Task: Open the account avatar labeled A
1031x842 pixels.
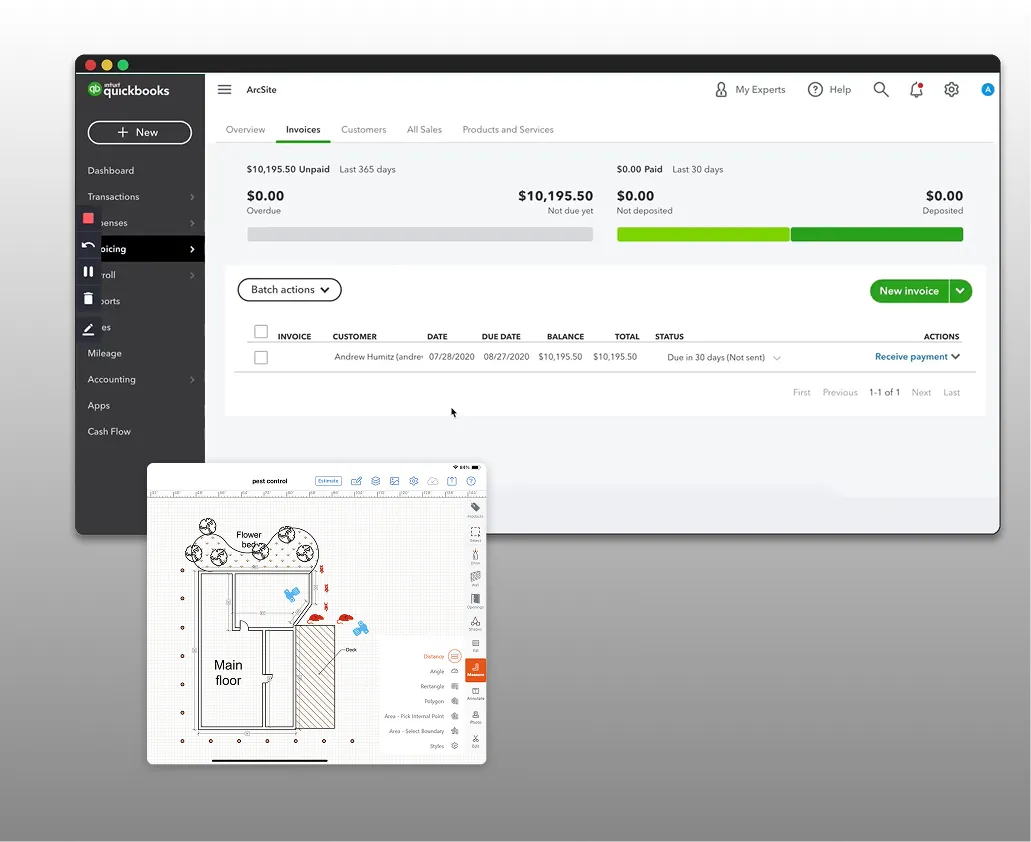Action: pyautogui.click(x=988, y=89)
